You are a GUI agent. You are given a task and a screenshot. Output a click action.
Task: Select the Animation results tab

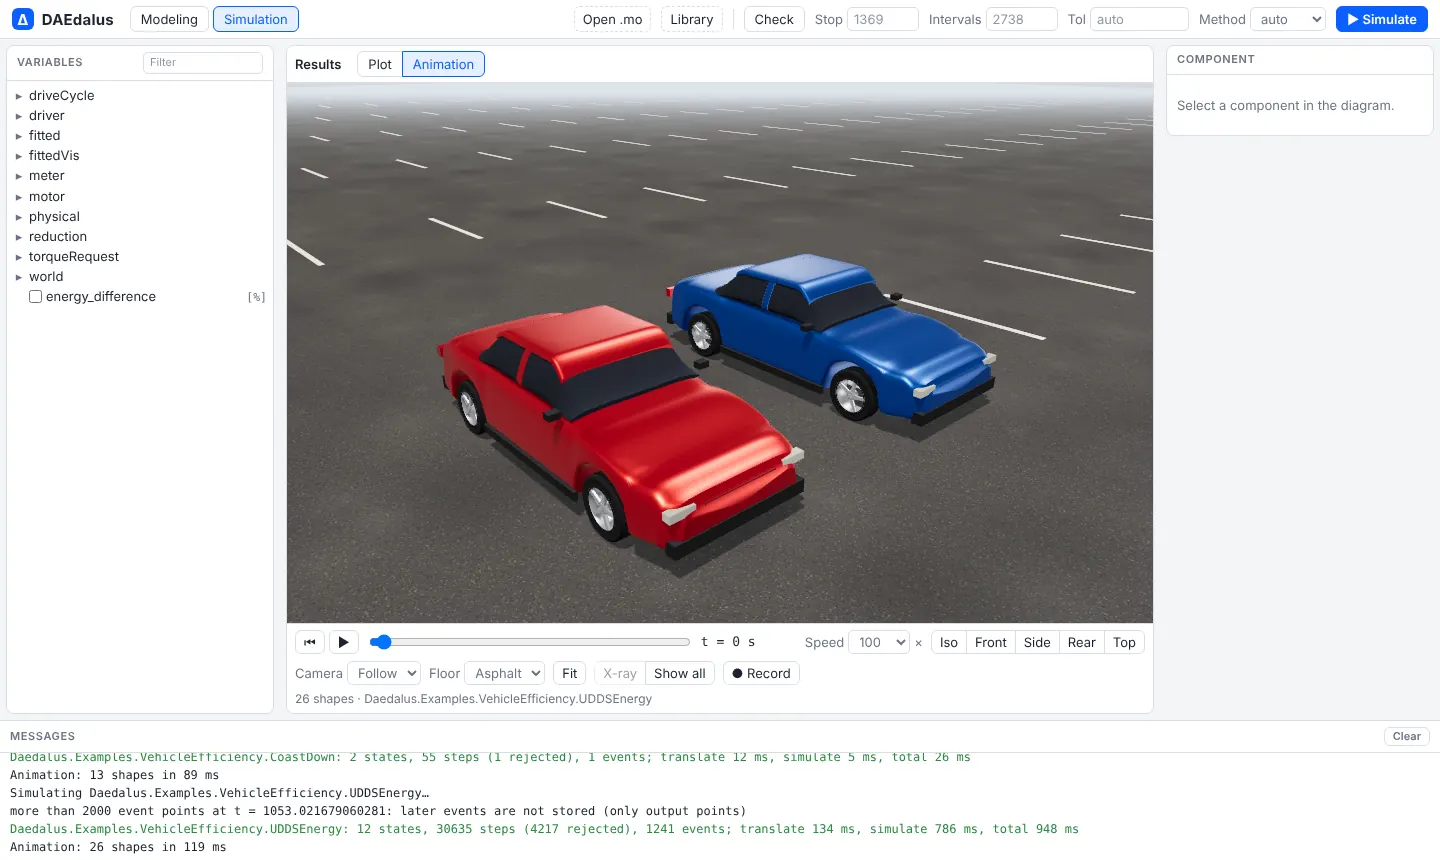[x=443, y=64]
